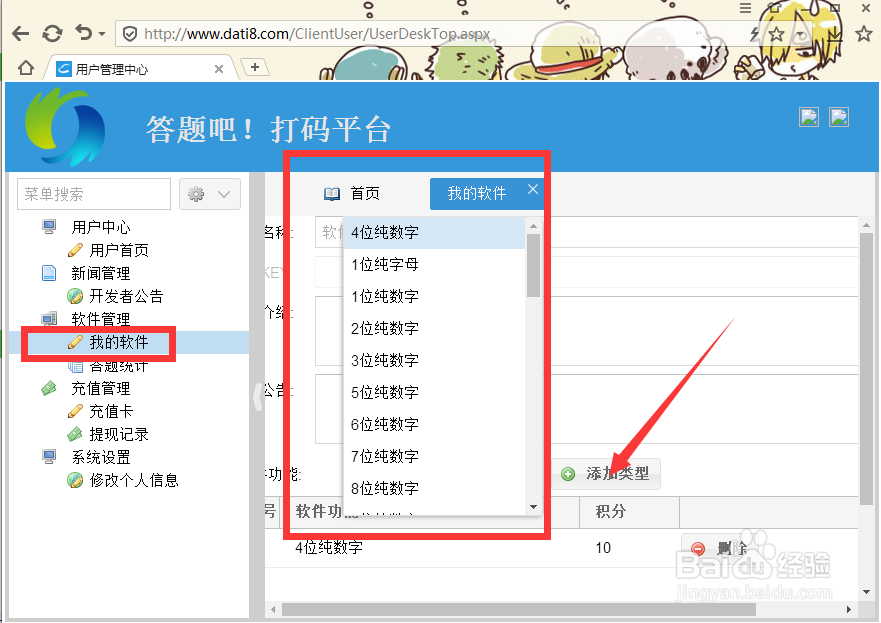The height and width of the screenshot is (623, 881).
Task: Click the security shield icon in address bar
Action: [130, 34]
